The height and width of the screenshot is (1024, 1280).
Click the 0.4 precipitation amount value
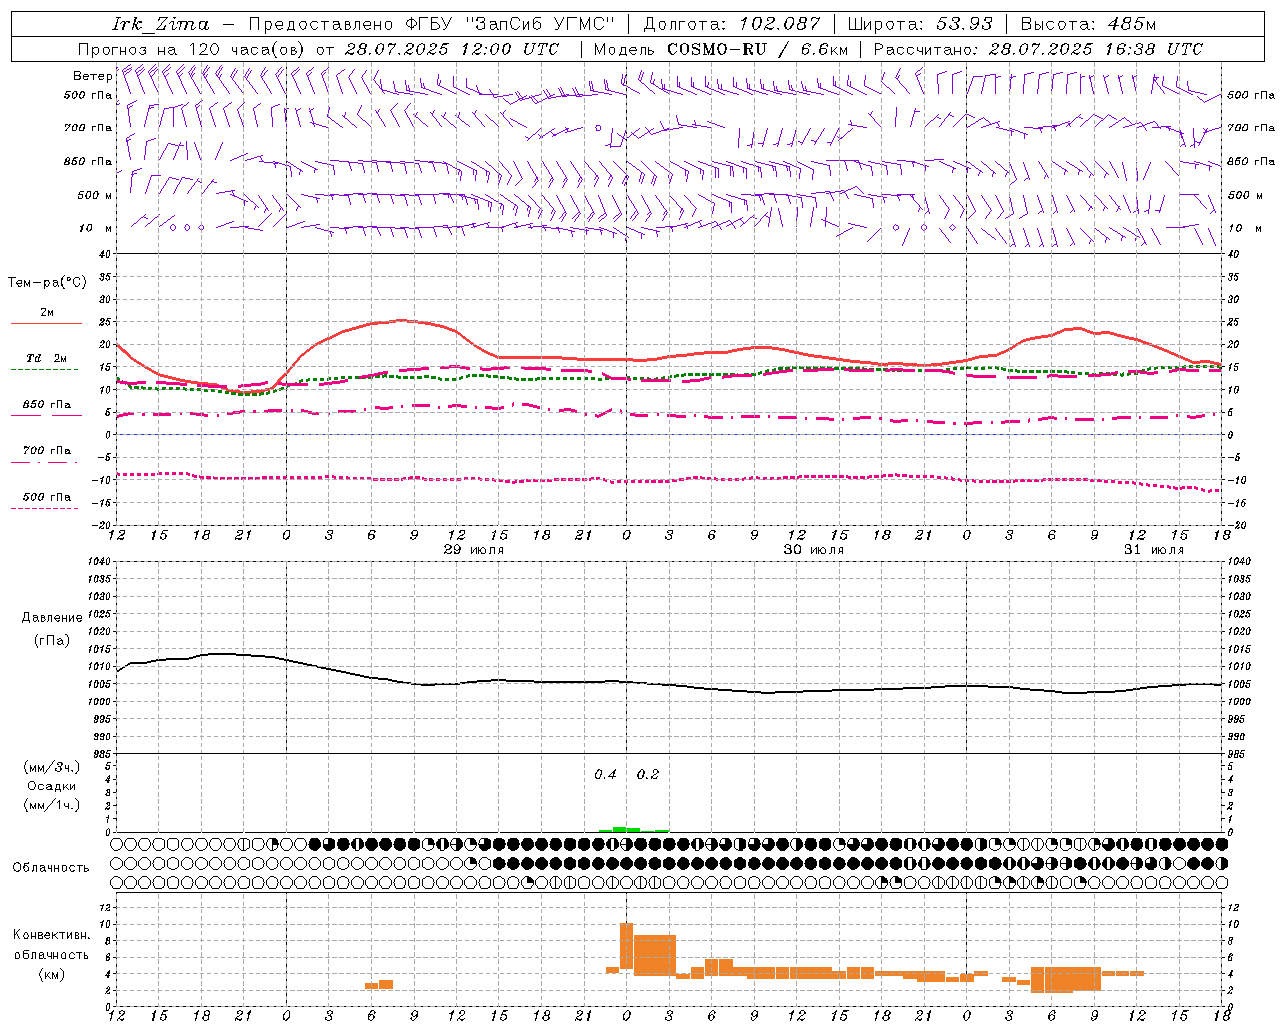605,775
